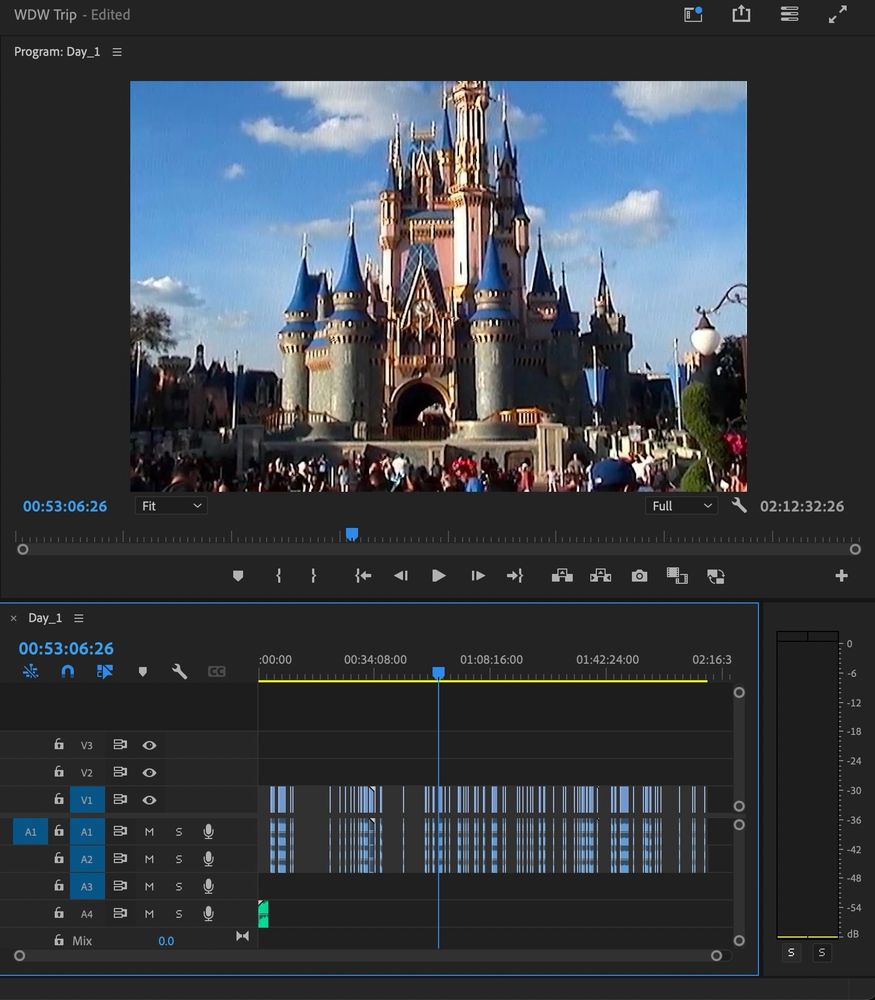875x1000 pixels.
Task: Solo the A1 audio track
Action: click(179, 832)
